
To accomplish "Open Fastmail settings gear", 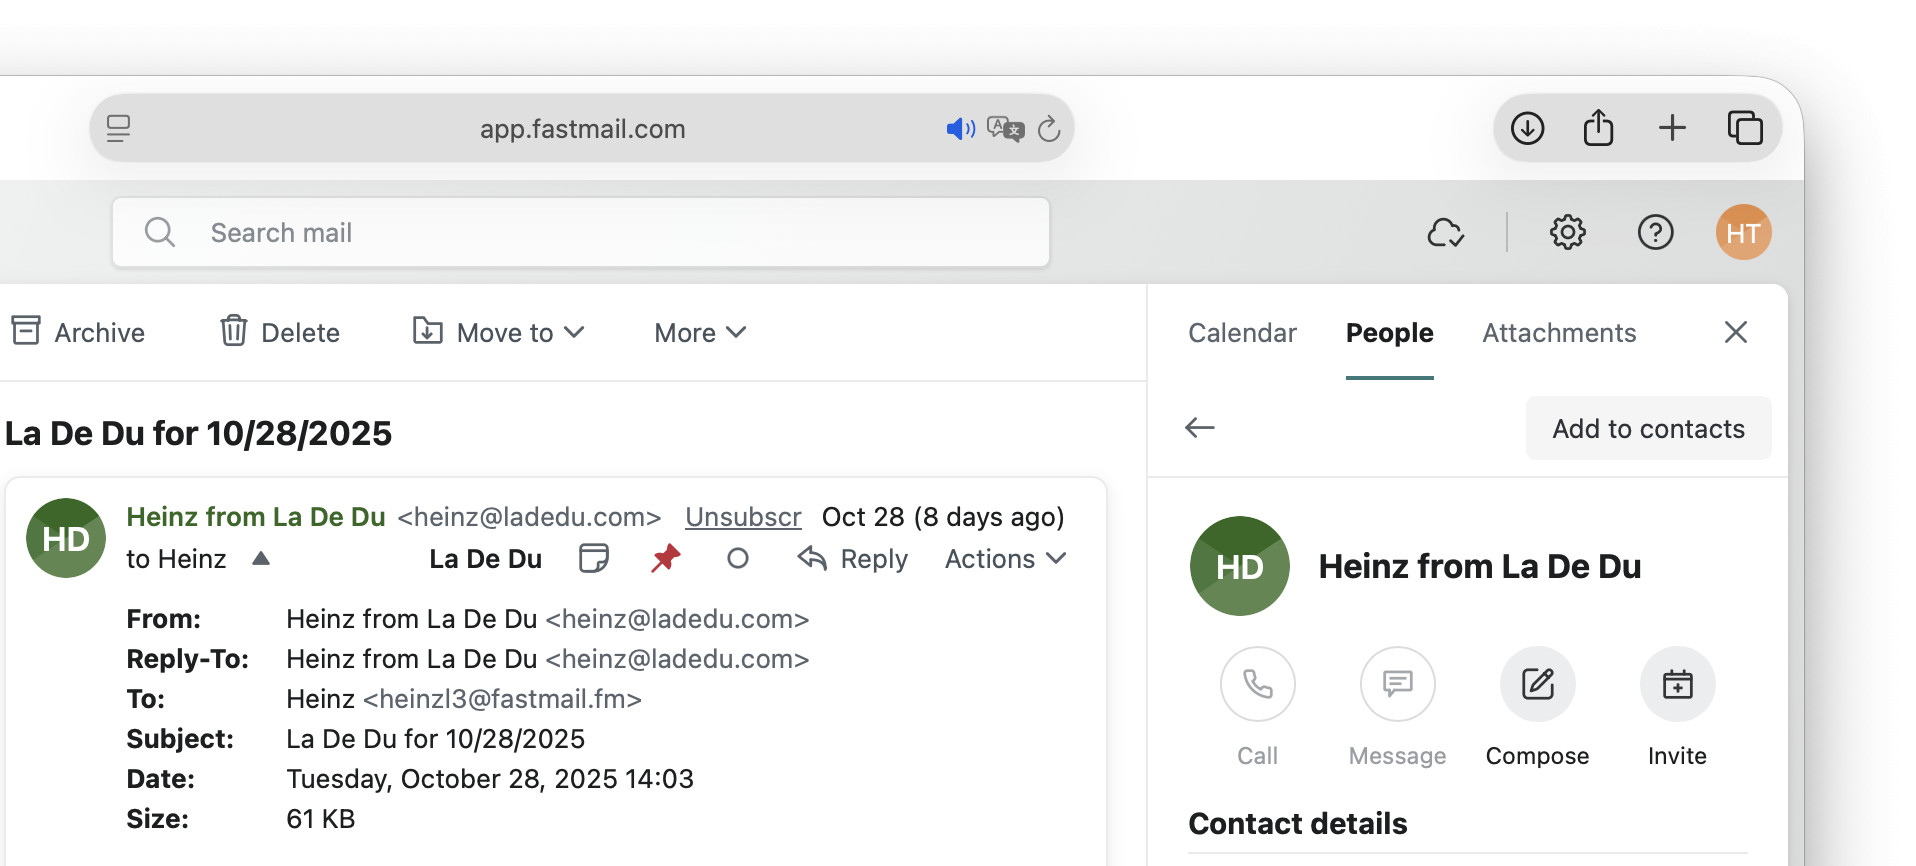I will (1567, 232).
